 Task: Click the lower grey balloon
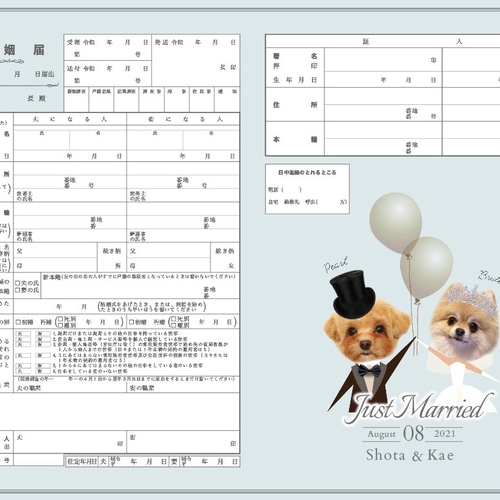[x=428, y=268]
